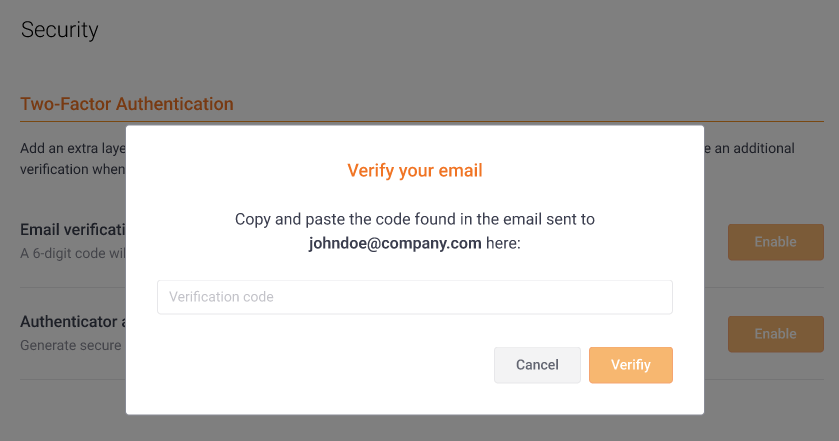Screen dimensions: 839x441
Task: Click the Security page heading
Action: 60,30
